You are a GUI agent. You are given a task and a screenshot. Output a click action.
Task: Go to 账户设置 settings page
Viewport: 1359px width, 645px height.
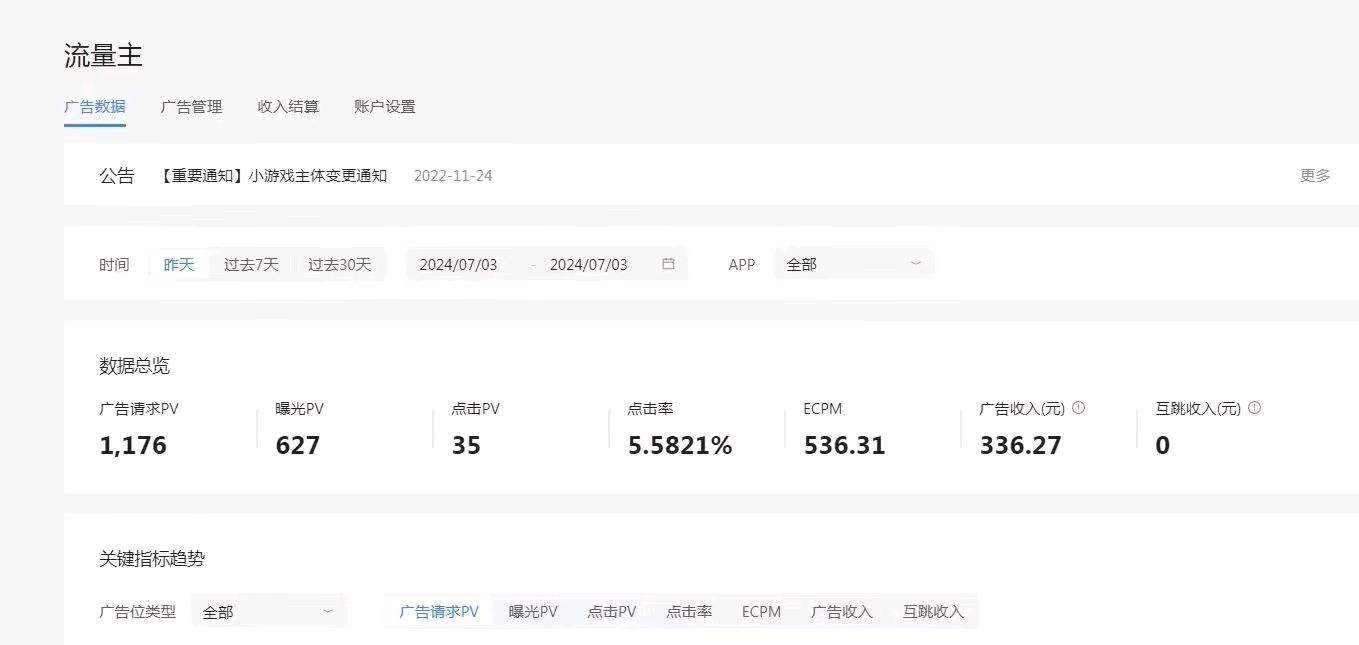pos(385,106)
